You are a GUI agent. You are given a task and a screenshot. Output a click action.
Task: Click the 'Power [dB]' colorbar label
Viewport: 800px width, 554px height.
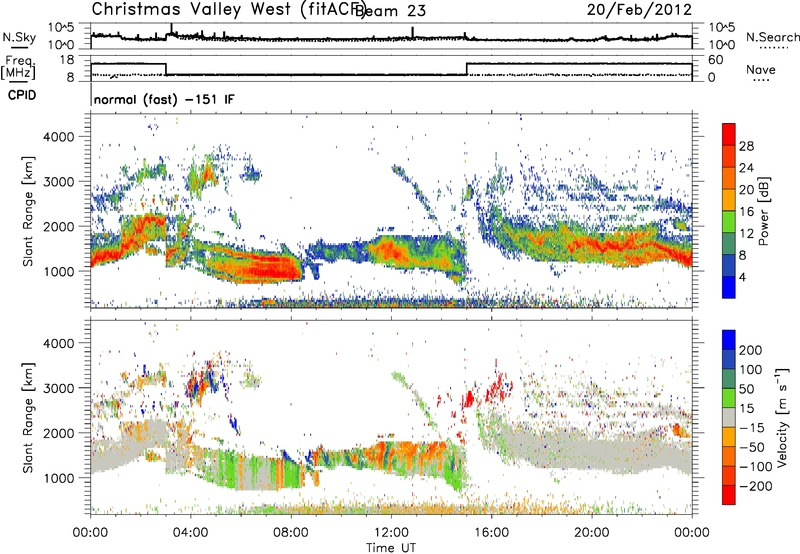[764, 211]
